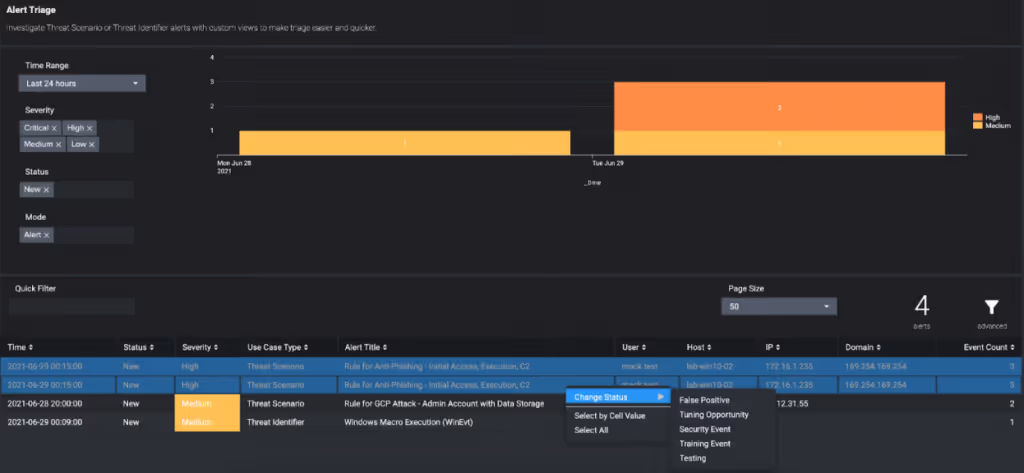Click inside the Mode multi-select field
The height and width of the screenshot is (473, 1024).
point(76,235)
